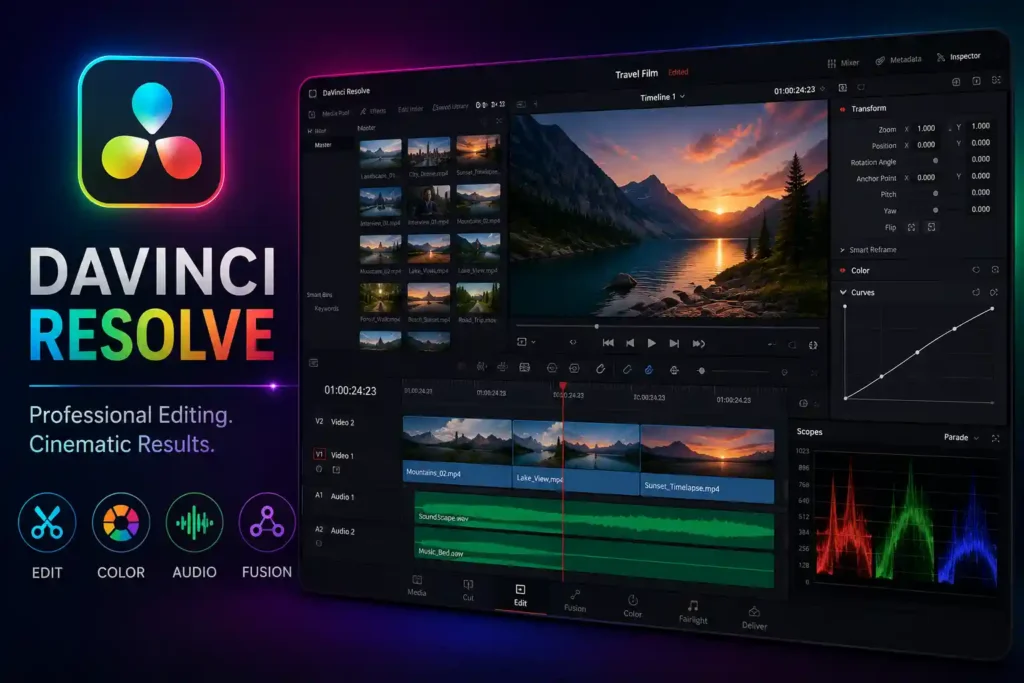The height and width of the screenshot is (683, 1024).
Task: Toggle the Transform enable dot
Action: 842,109
